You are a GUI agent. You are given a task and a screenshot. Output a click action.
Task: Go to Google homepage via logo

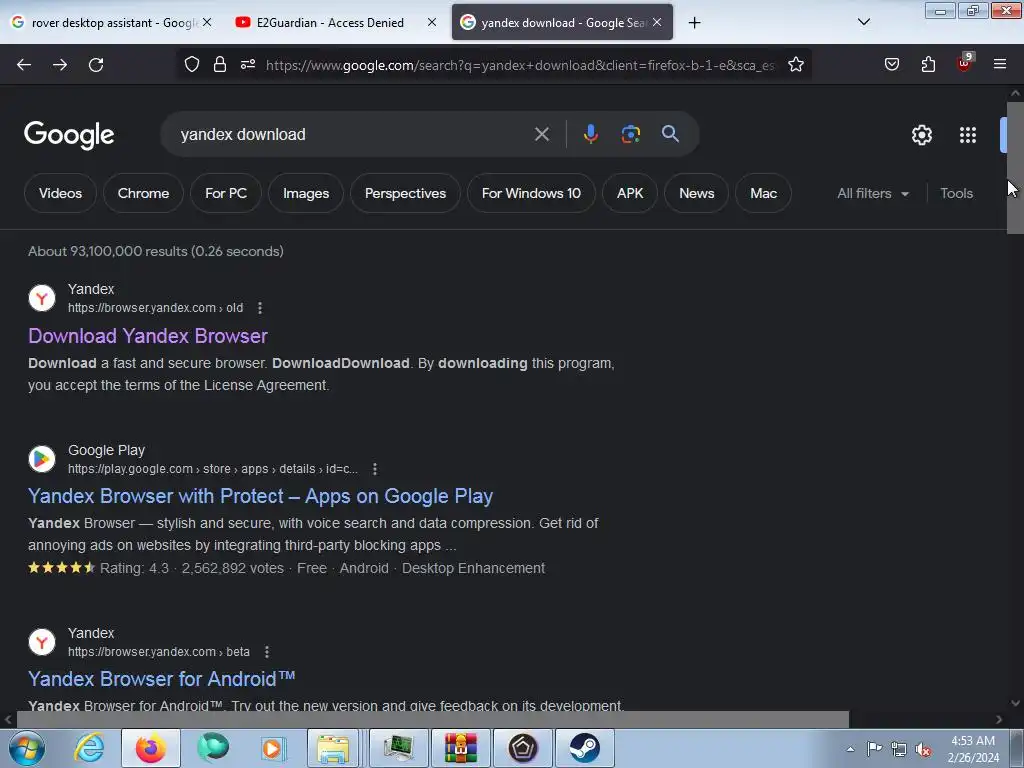click(x=69, y=135)
